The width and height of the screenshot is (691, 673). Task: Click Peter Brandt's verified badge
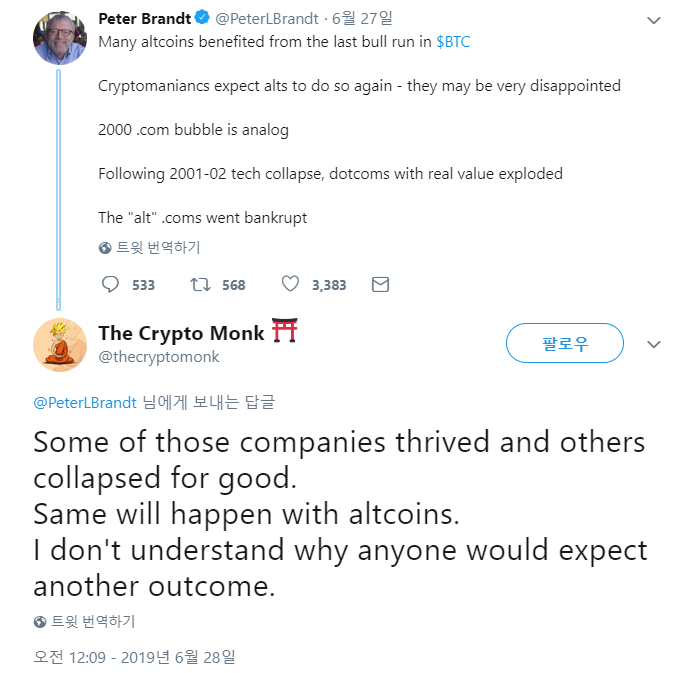pyautogui.click(x=202, y=18)
